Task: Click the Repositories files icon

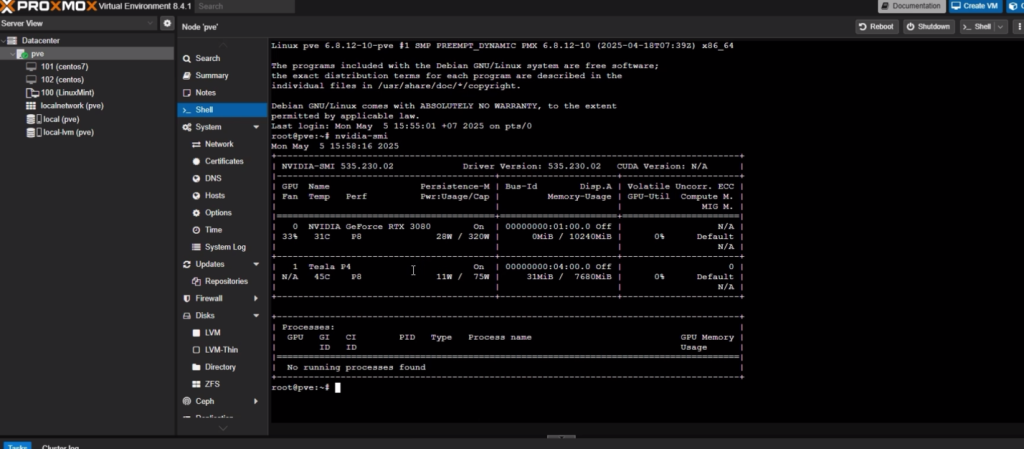Action: tap(197, 281)
